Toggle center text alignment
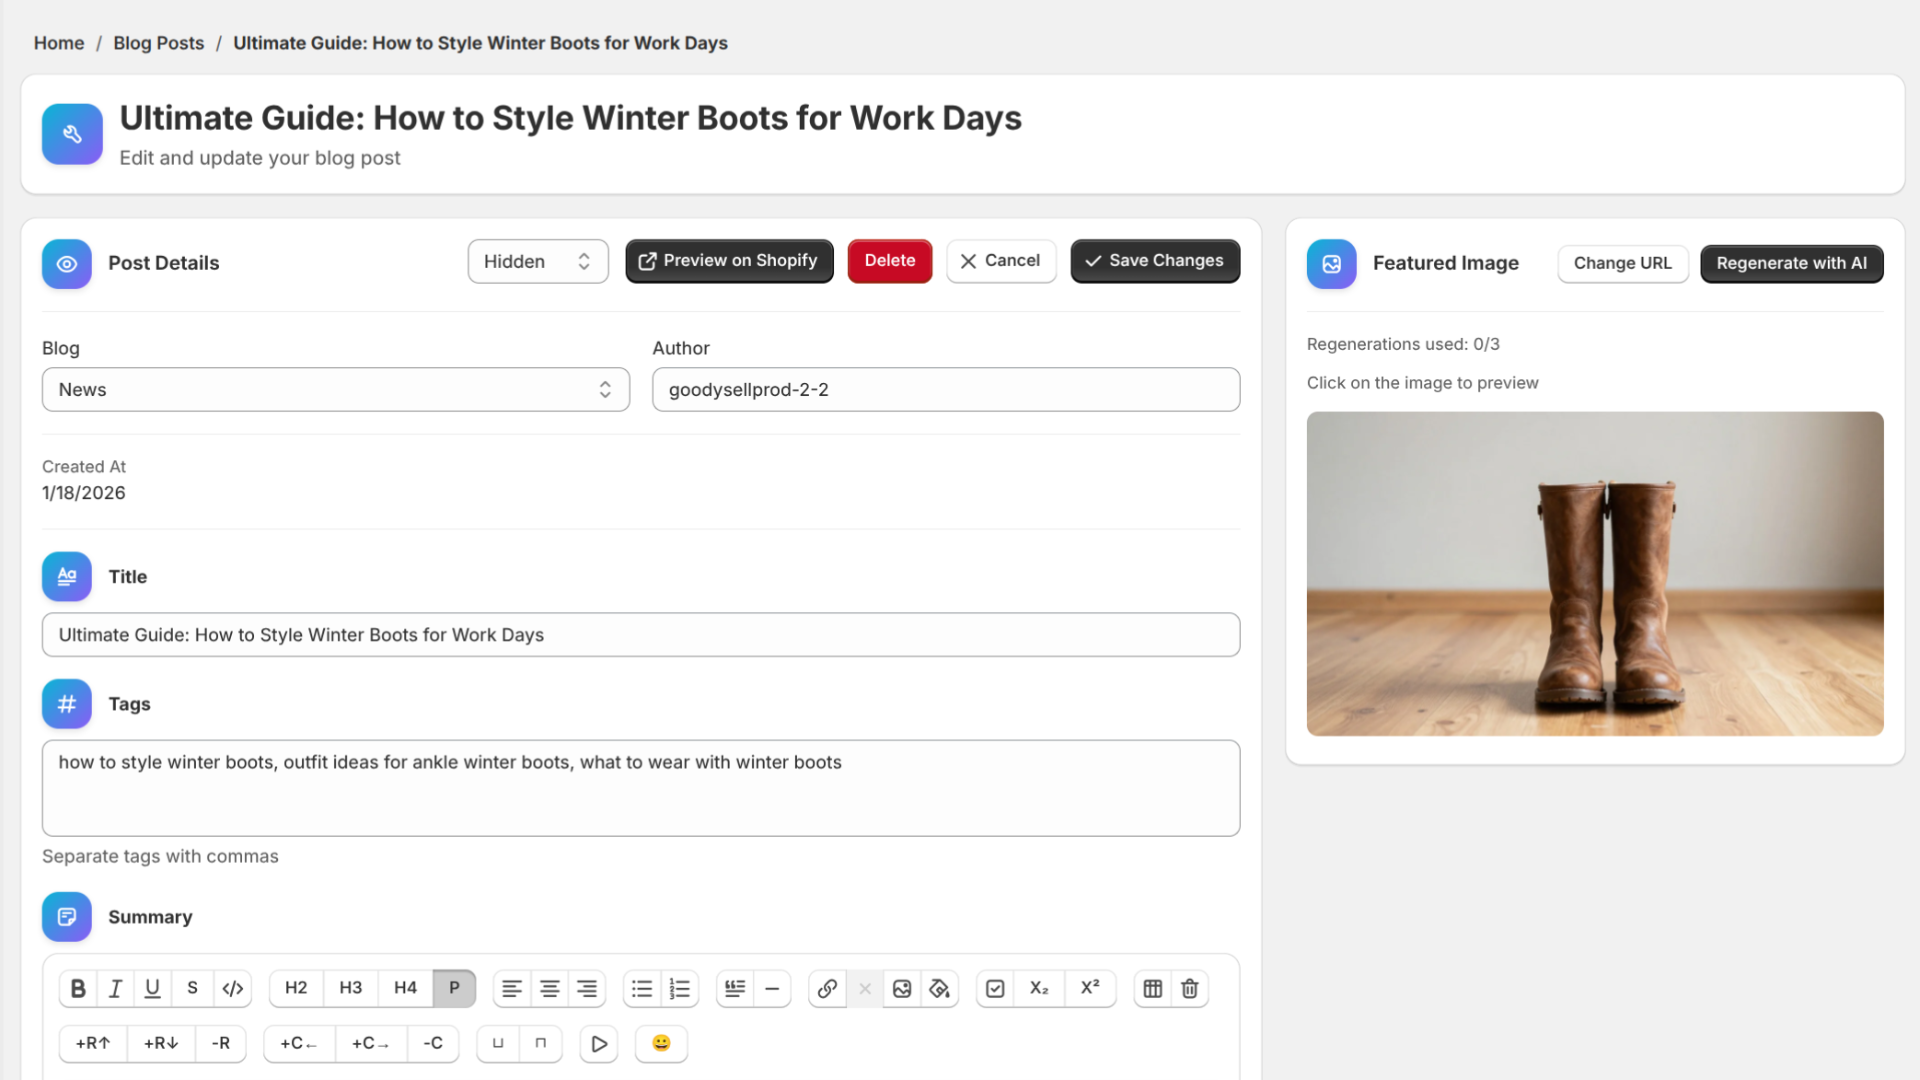This screenshot has width=1920, height=1080. (x=549, y=988)
